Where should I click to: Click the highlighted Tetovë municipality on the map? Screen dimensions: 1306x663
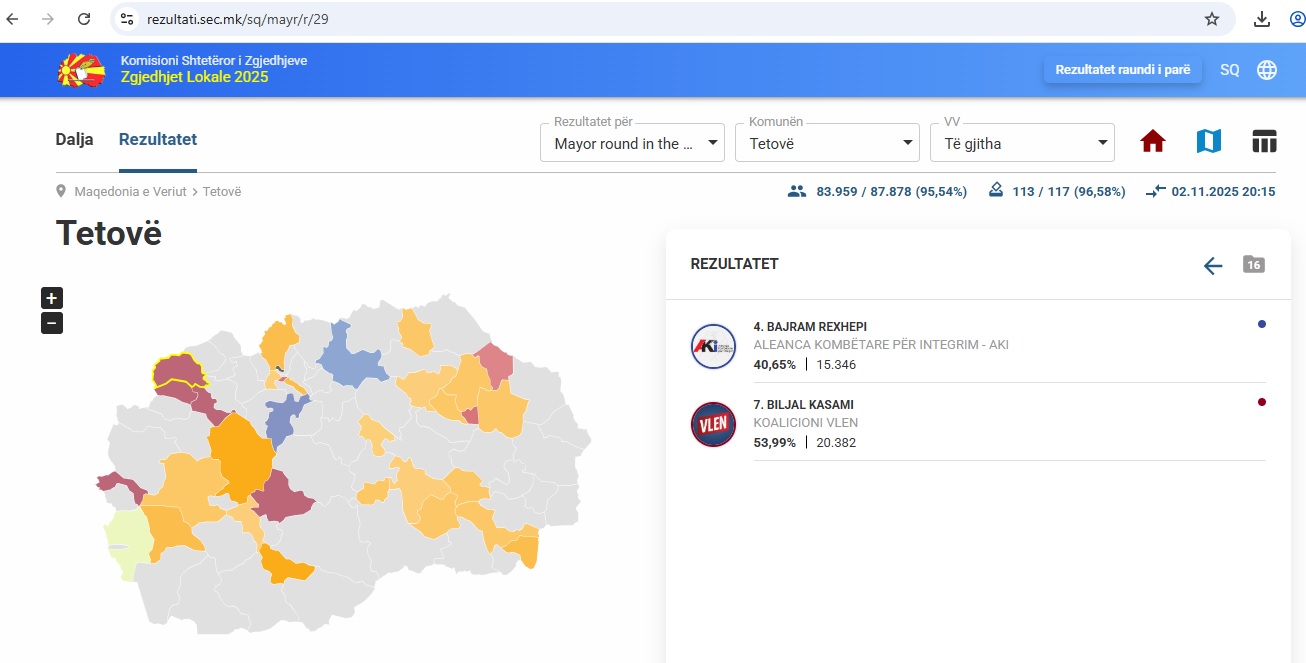pos(177,370)
